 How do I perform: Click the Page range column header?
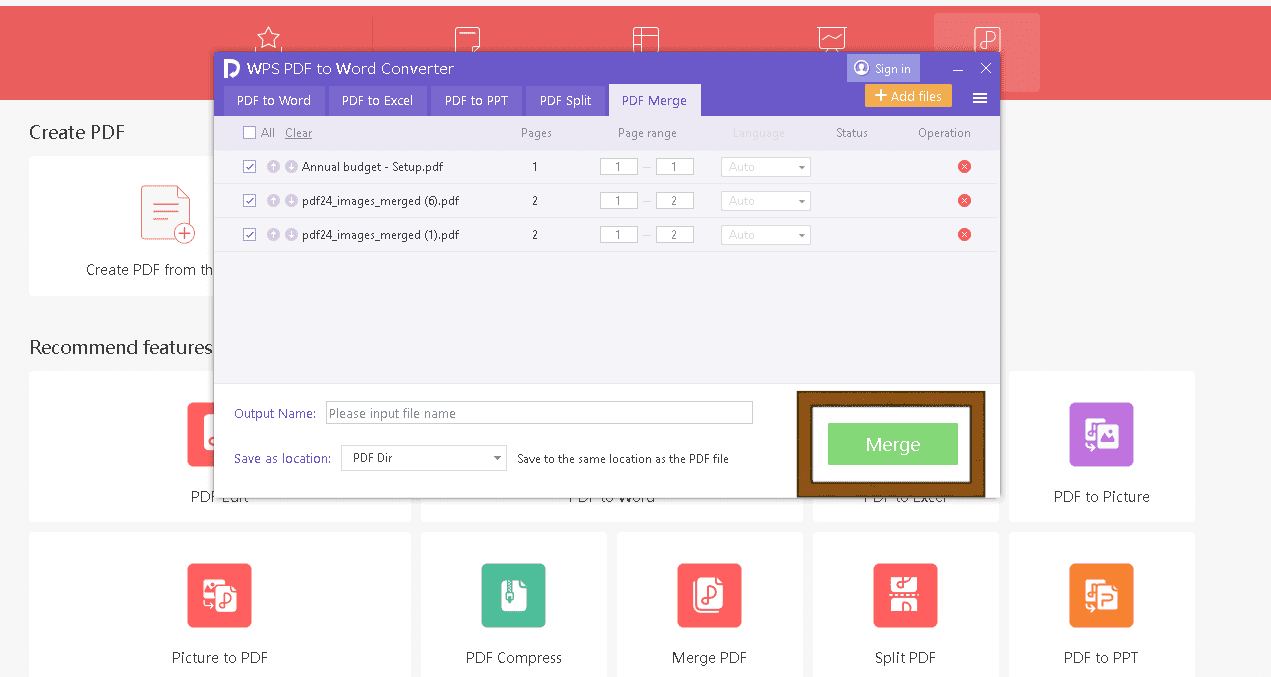coord(647,133)
